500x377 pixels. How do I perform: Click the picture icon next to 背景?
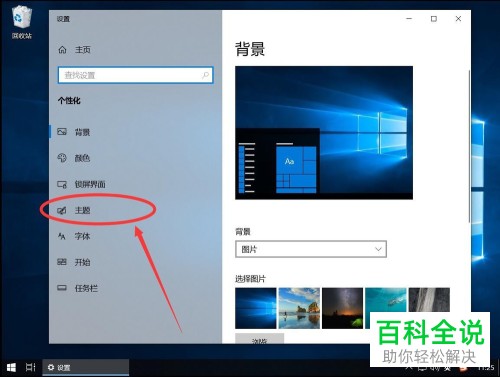click(x=62, y=132)
